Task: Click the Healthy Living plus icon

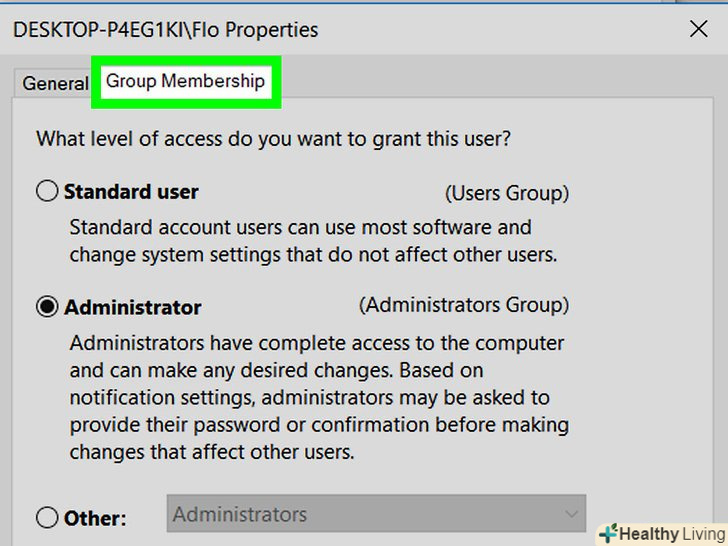Action: click(607, 534)
